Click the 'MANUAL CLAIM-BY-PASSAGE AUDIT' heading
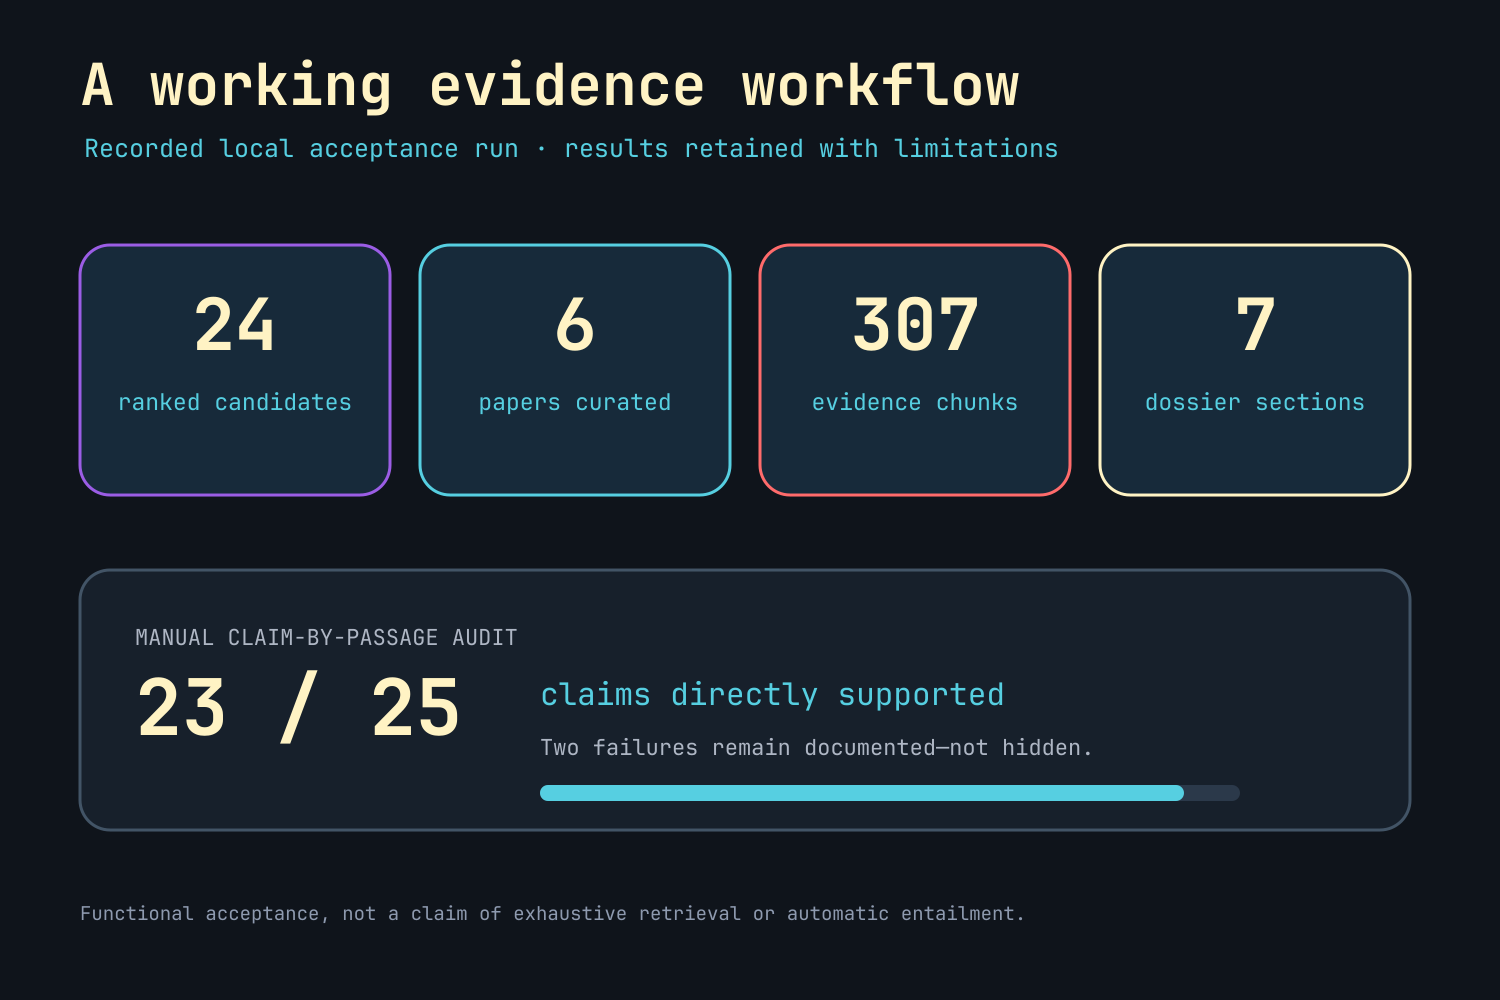 326,638
